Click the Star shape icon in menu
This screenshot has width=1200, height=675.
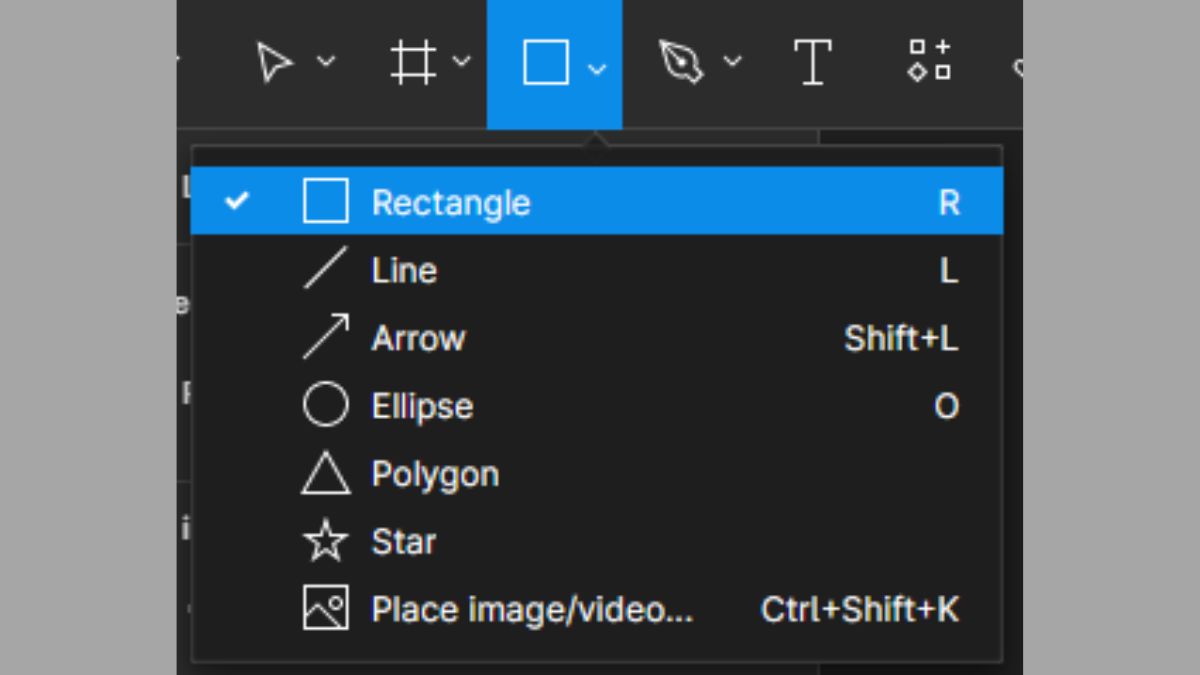click(x=325, y=542)
